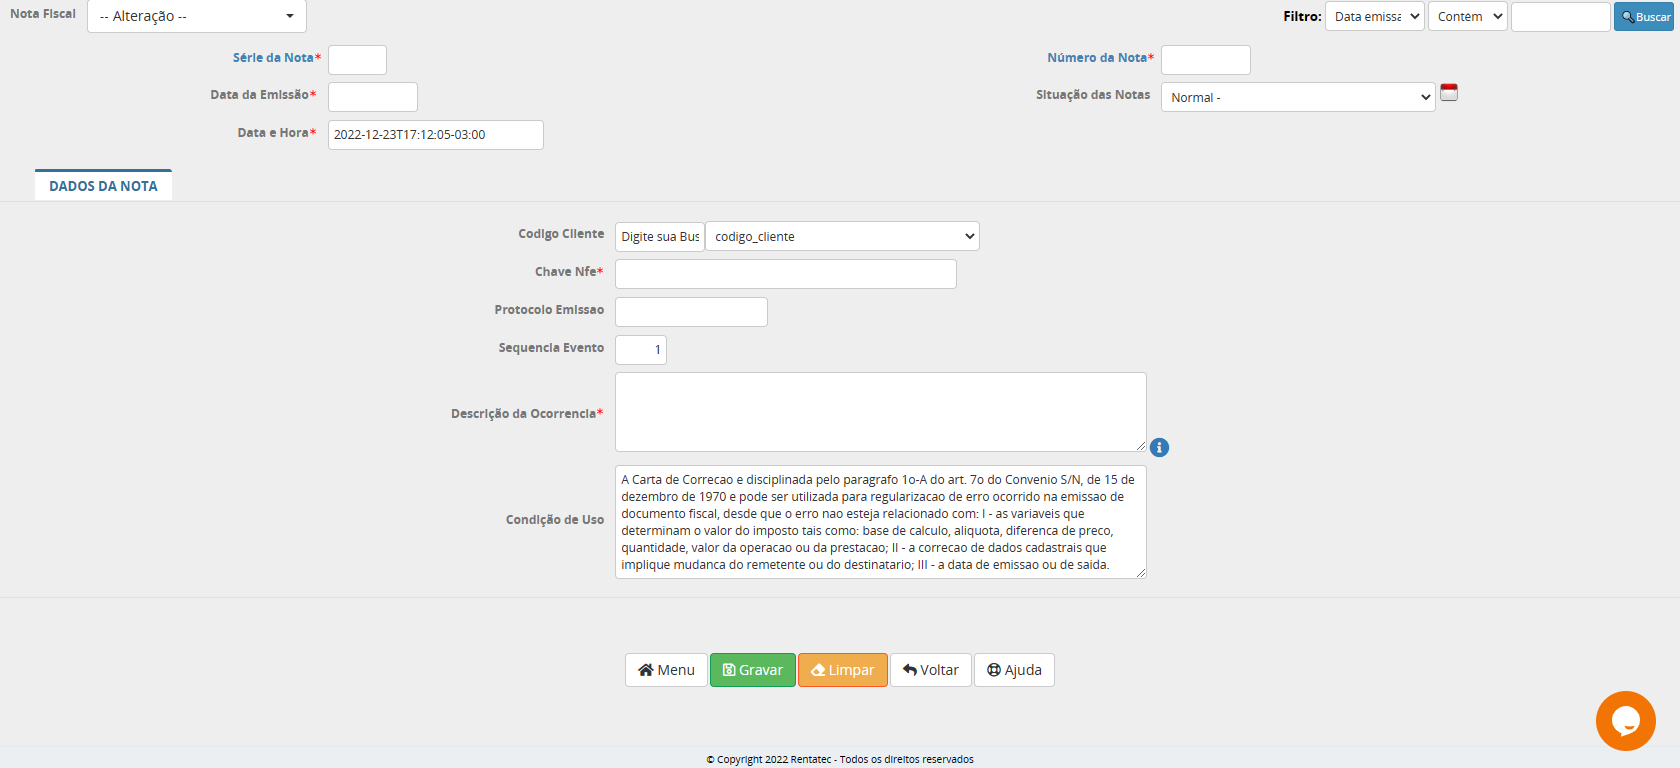Open Ajuda help button
Image resolution: width=1680 pixels, height=768 pixels.
point(1014,670)
